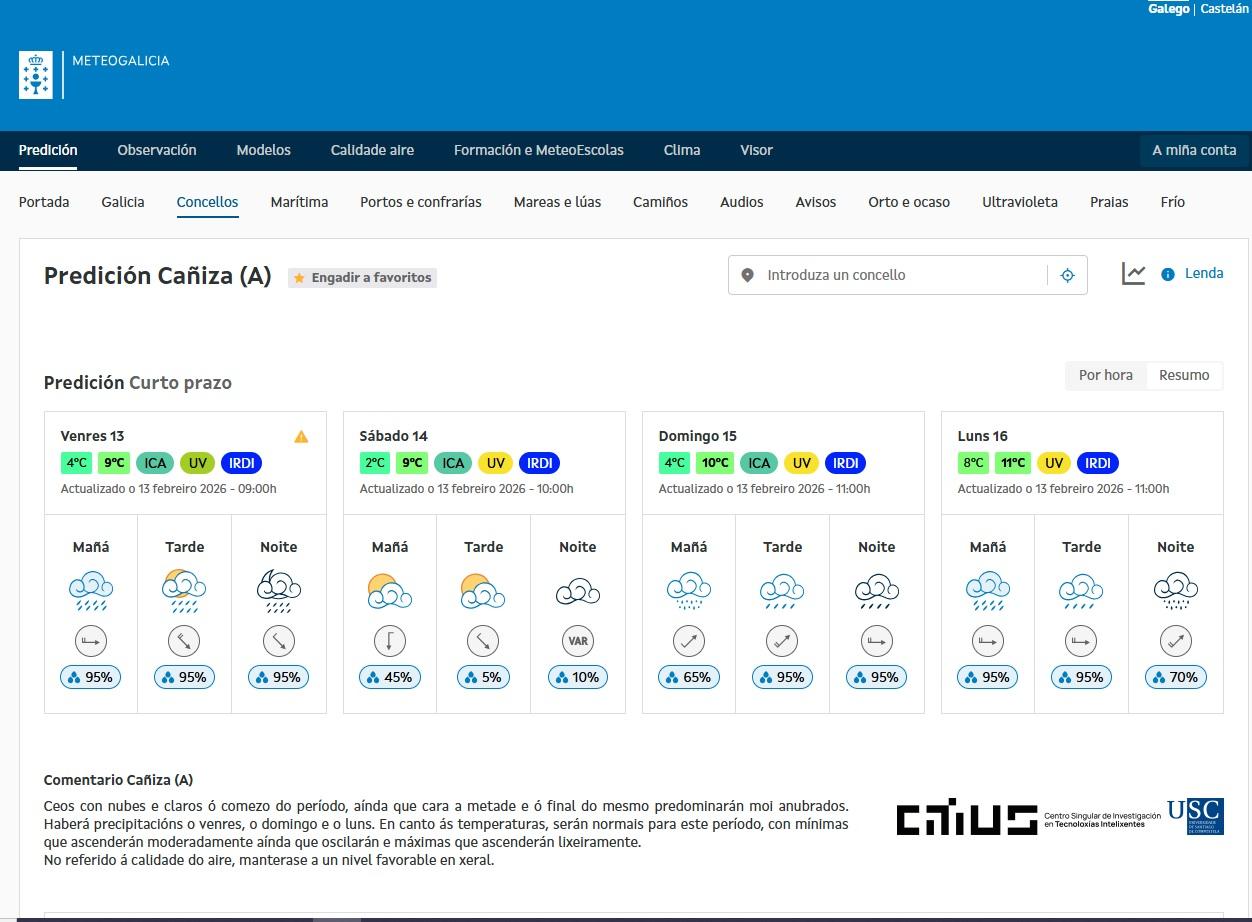Image resolution: width=1252 pixels, height=922 pixels.
Task: Click the Luns Noite drizzle cloud icon
Action: (1176, 592)
